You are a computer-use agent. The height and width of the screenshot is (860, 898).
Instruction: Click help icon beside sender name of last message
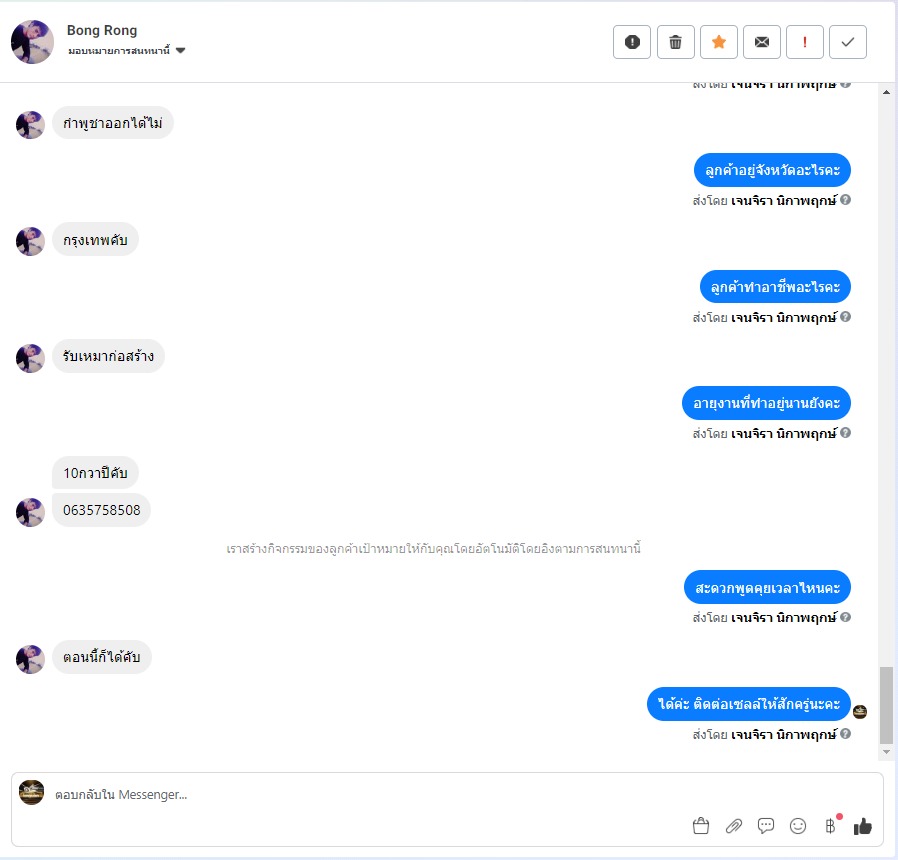coord(845,733)
